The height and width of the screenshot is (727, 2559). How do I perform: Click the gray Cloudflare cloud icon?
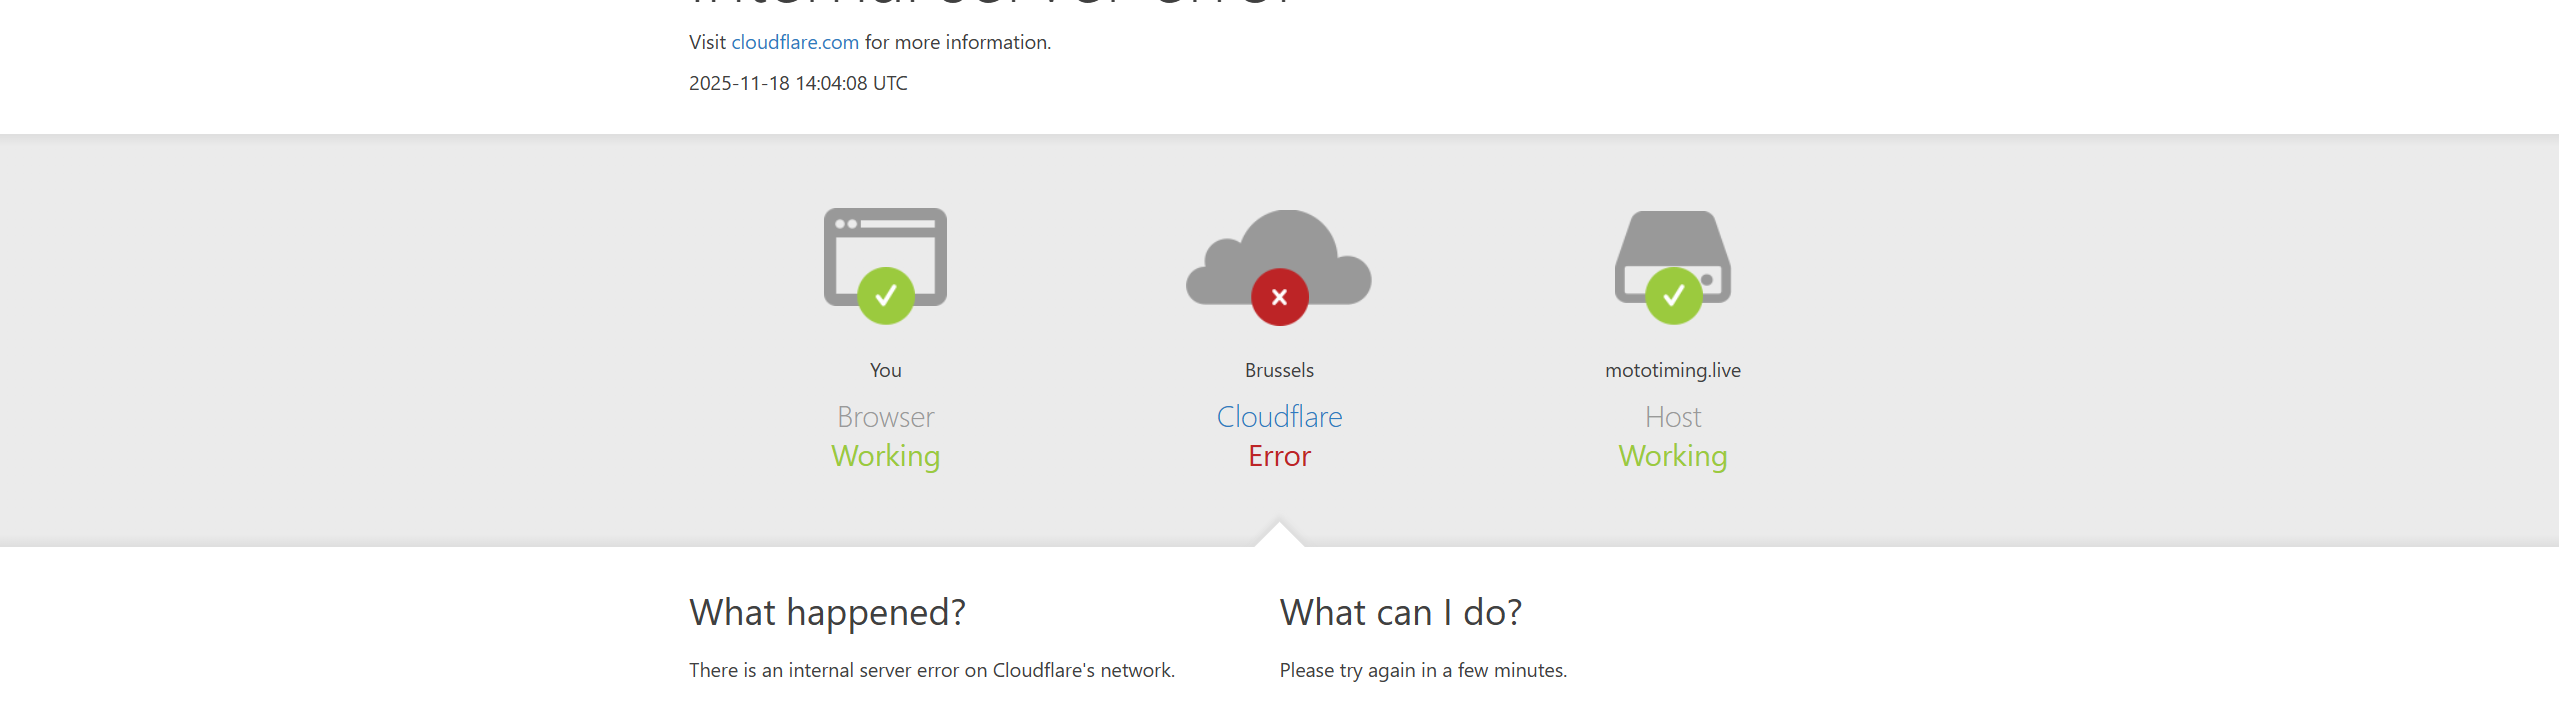(x=1278, y=248)
